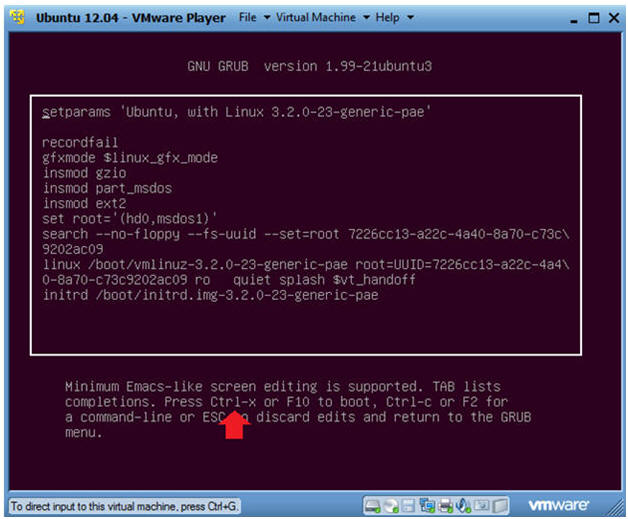Click the 'insmod ext2' line

(x=85, y=203)
